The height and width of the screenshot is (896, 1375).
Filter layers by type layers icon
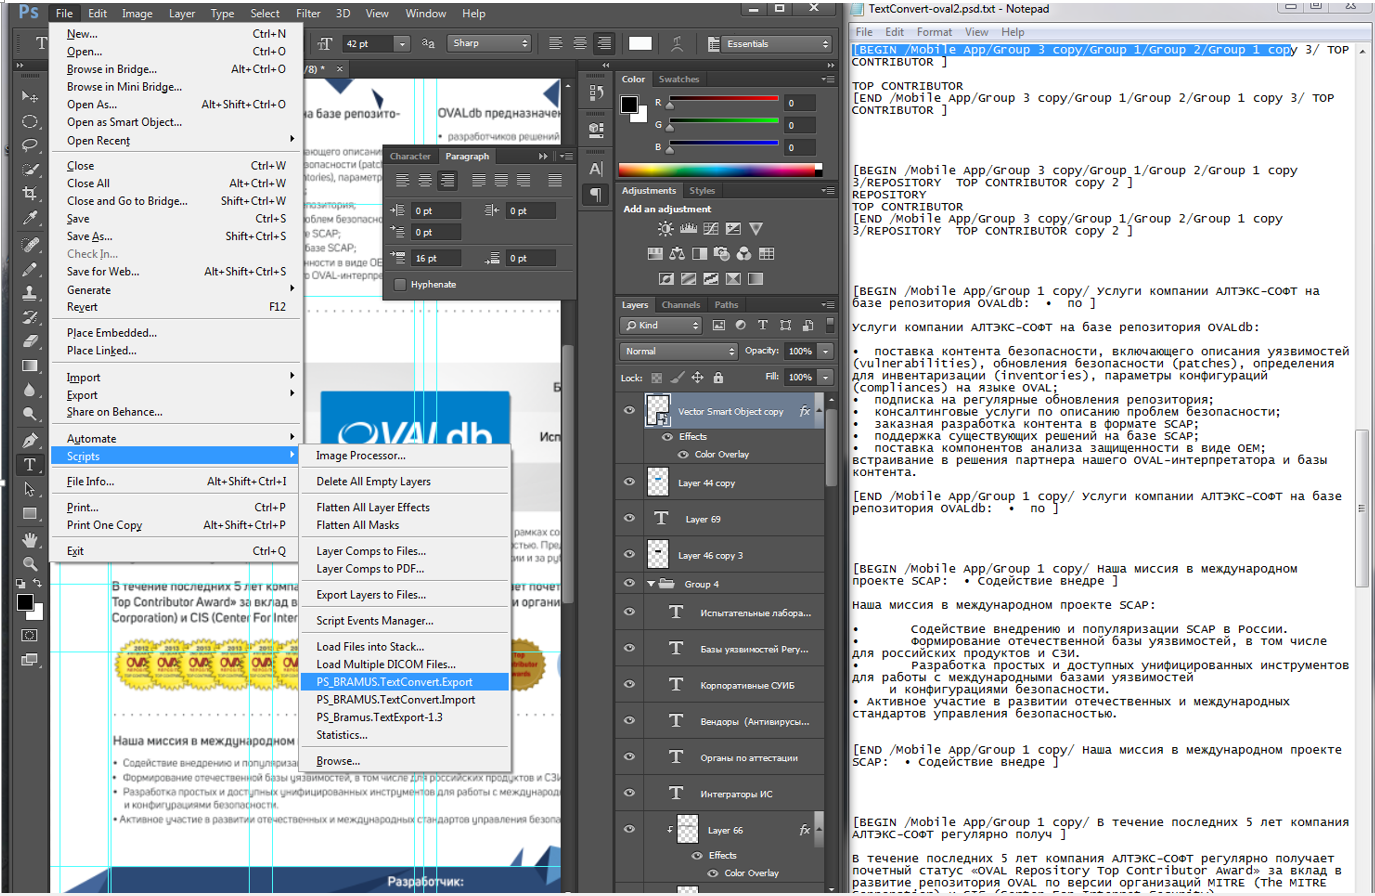click(763, 325)
